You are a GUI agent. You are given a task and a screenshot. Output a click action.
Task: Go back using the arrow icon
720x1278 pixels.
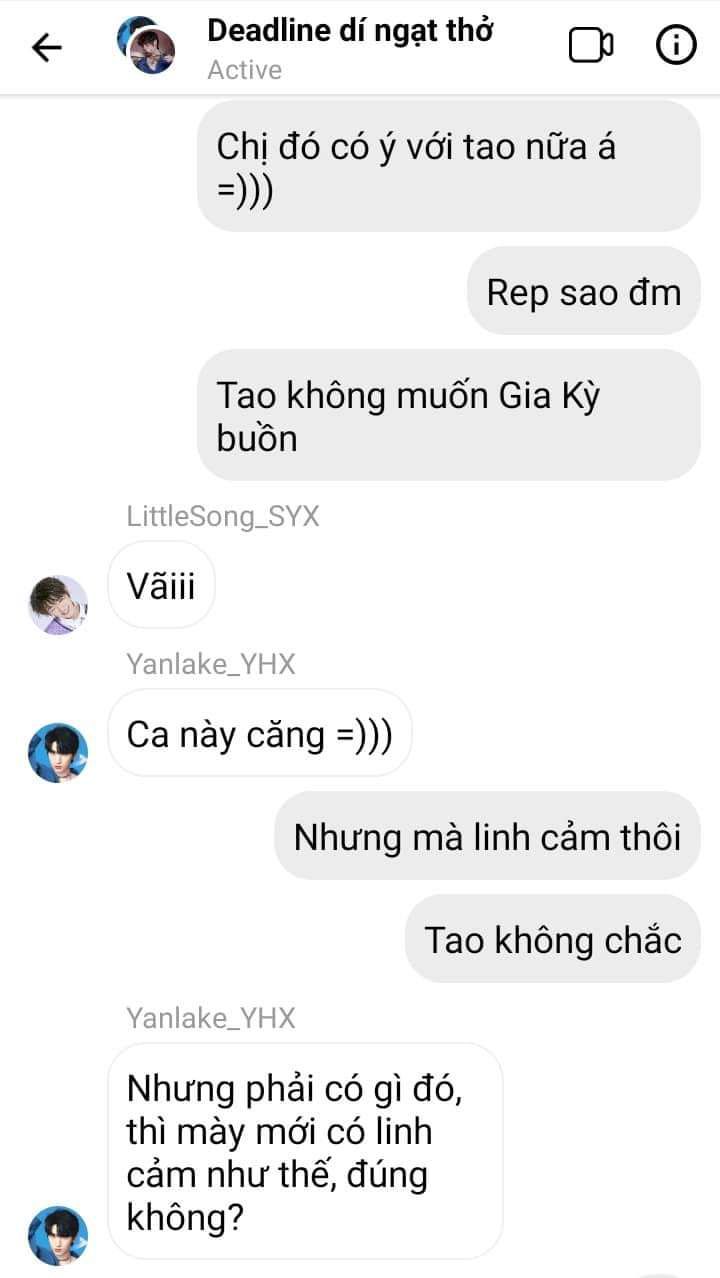coord(46,47)
